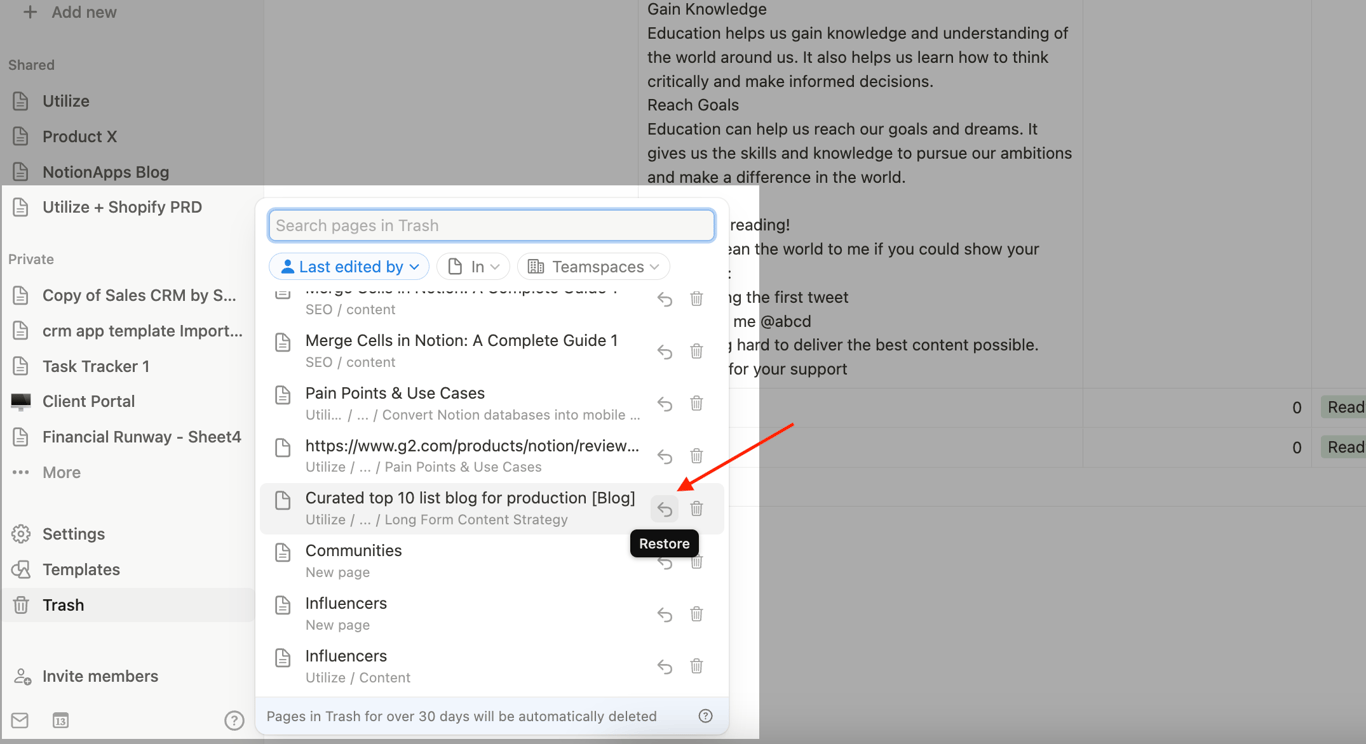This screenshot has height=744, width=1366.
Task: Open Templates using its shapes icon
Action: [x=21, y=569]
